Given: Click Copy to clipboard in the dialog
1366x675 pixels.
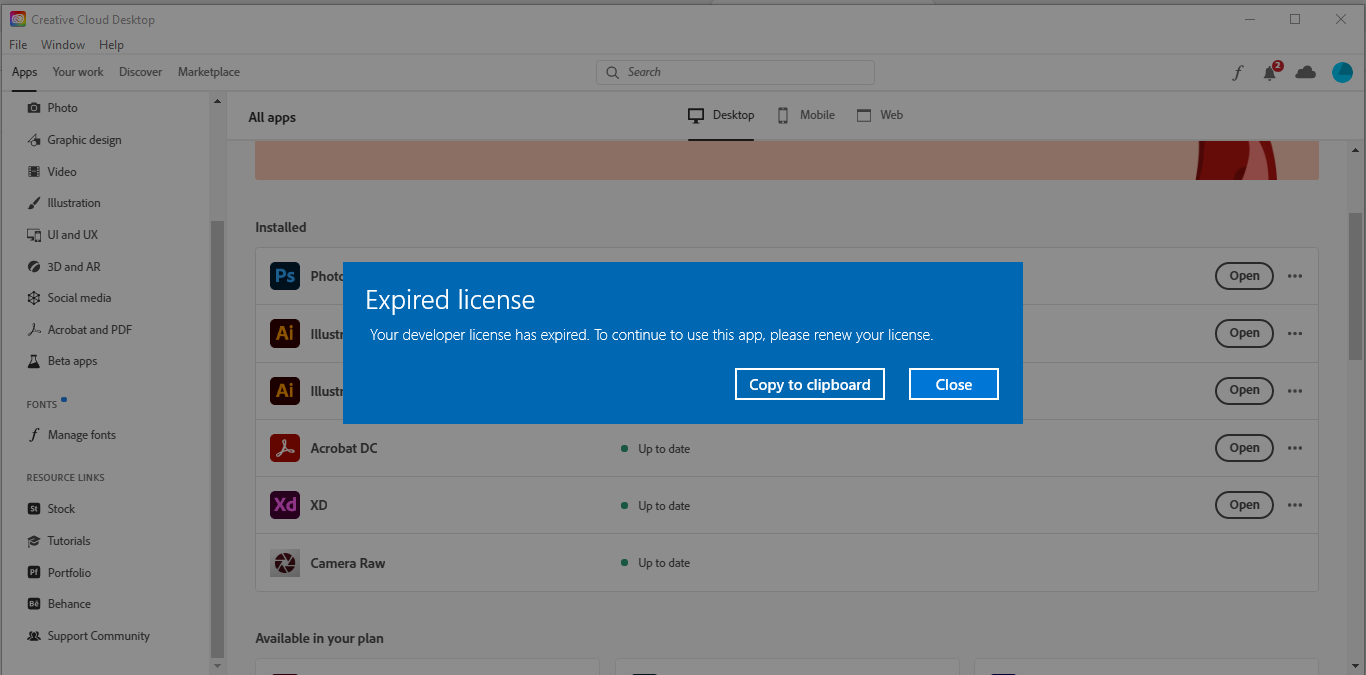Looking at the screenshot, I should coord(809,384).
